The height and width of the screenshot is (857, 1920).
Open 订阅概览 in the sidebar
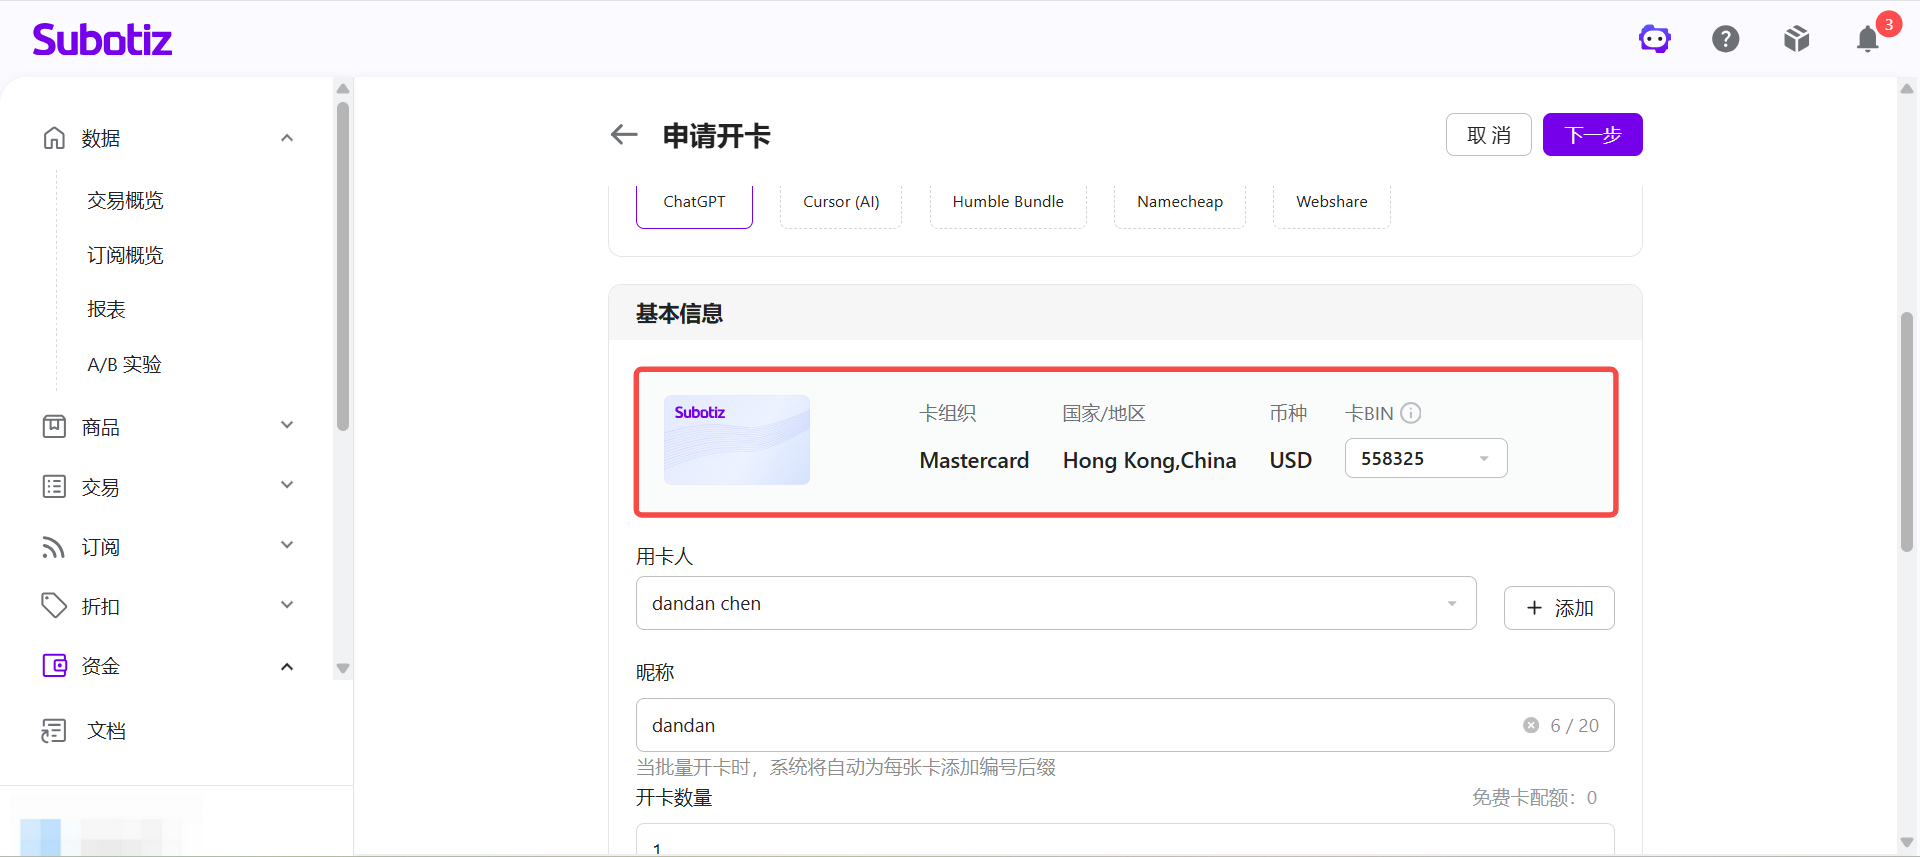point(125,255)
